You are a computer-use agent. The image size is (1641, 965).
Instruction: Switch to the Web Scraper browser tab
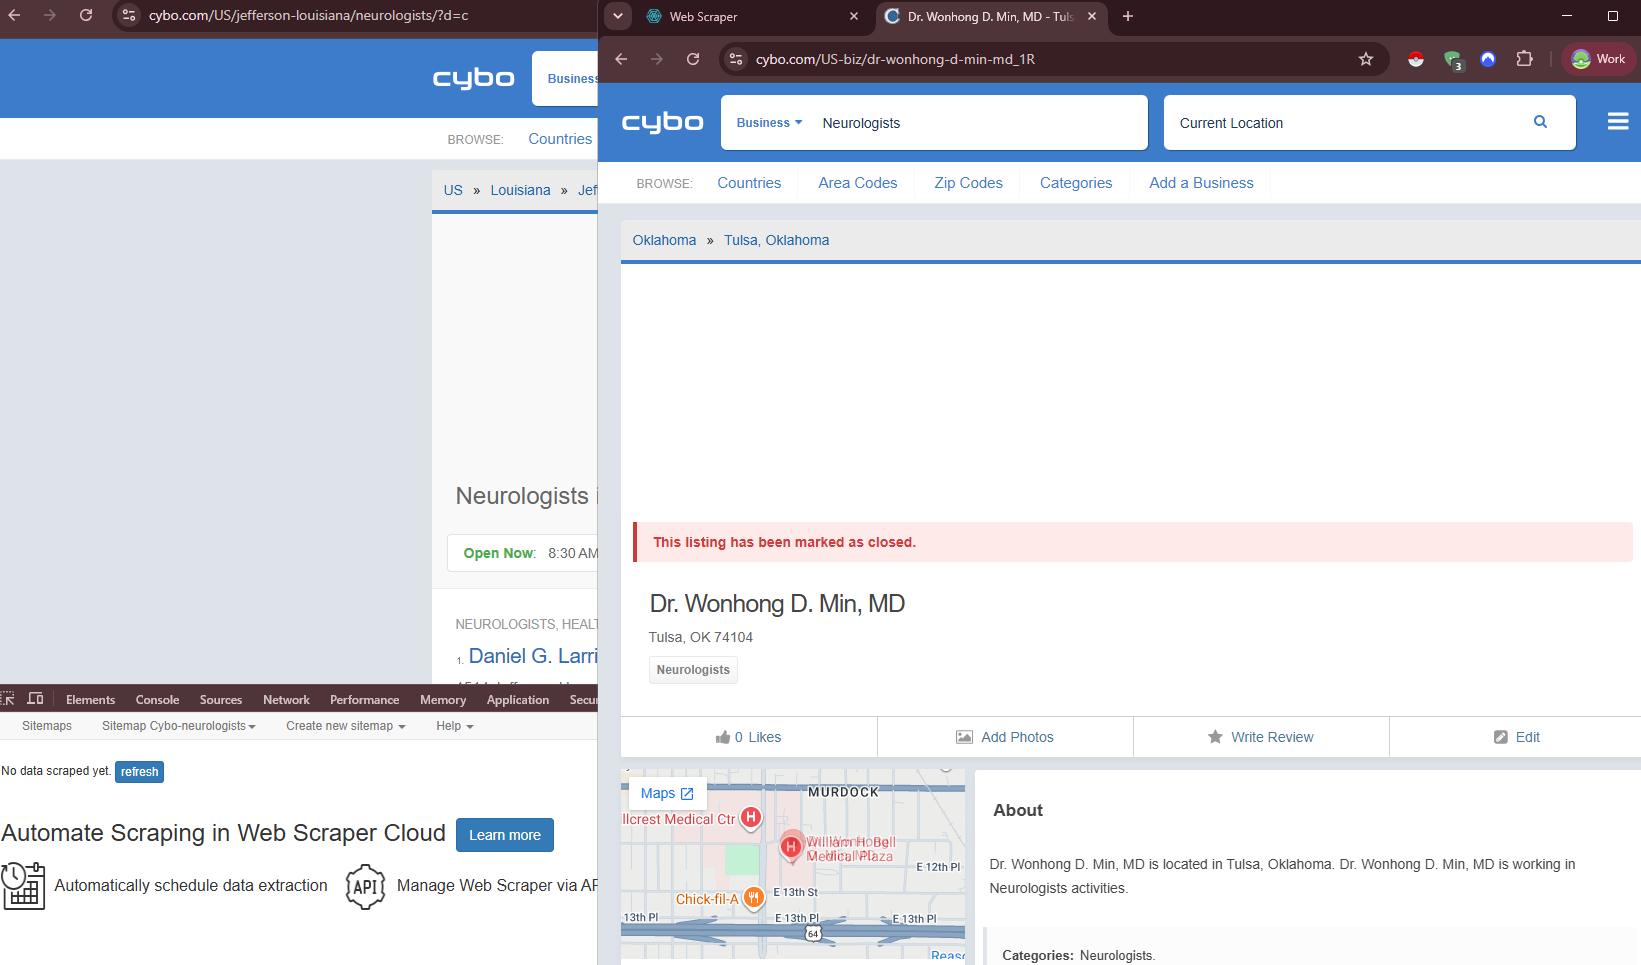point(752,16)
